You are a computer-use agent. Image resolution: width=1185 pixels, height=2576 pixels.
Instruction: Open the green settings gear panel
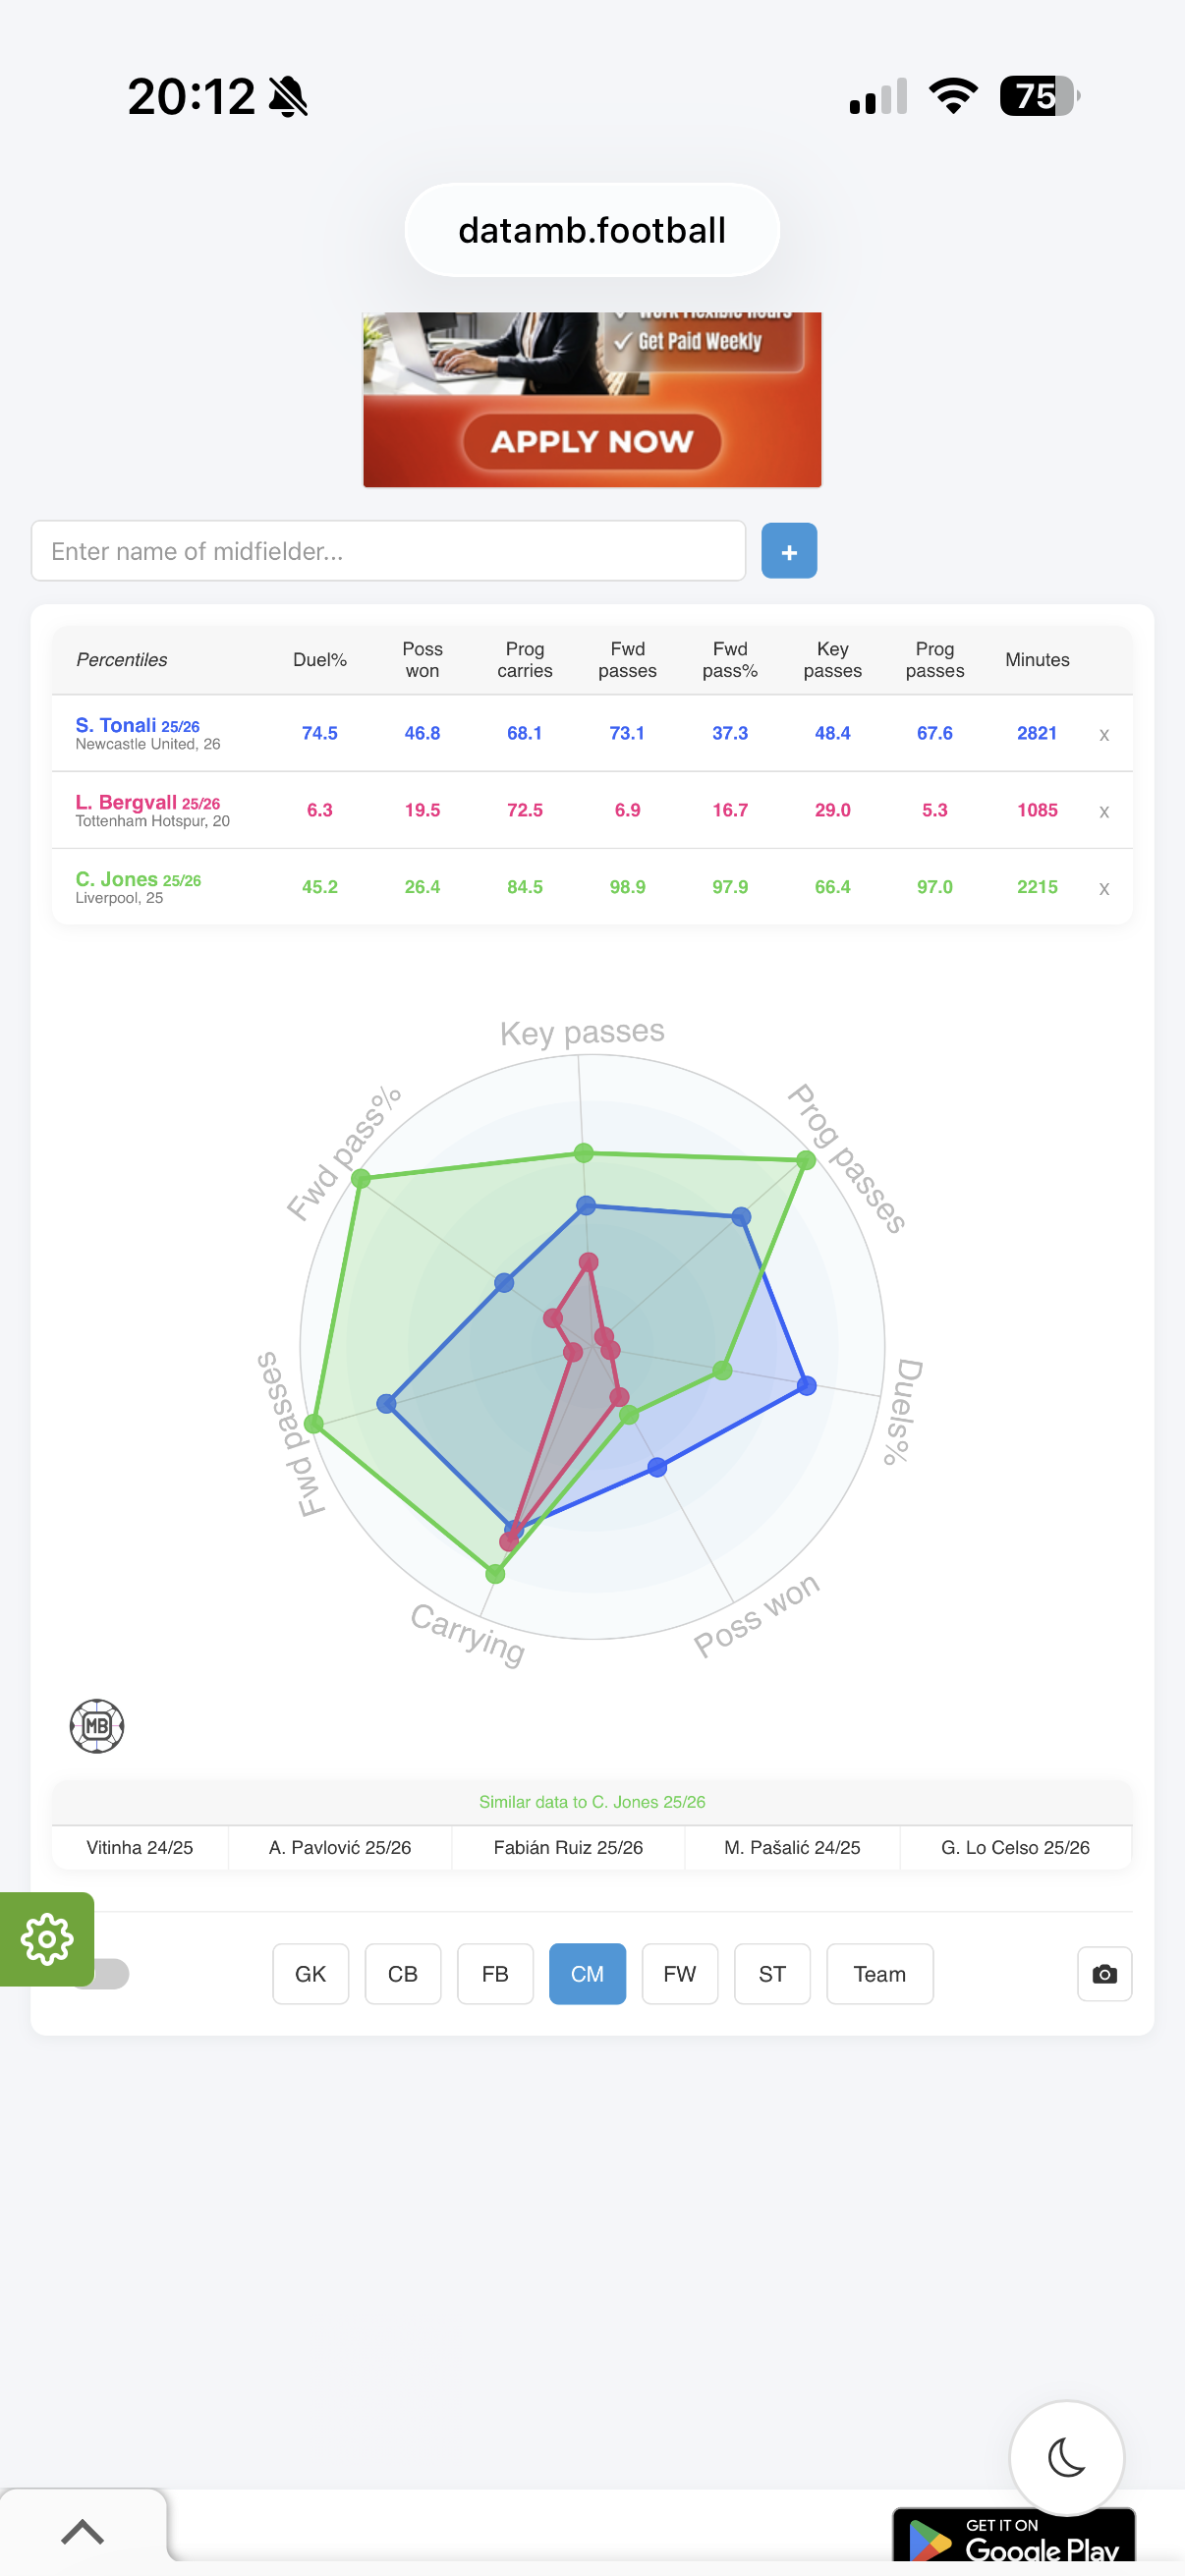(47, 1939)
